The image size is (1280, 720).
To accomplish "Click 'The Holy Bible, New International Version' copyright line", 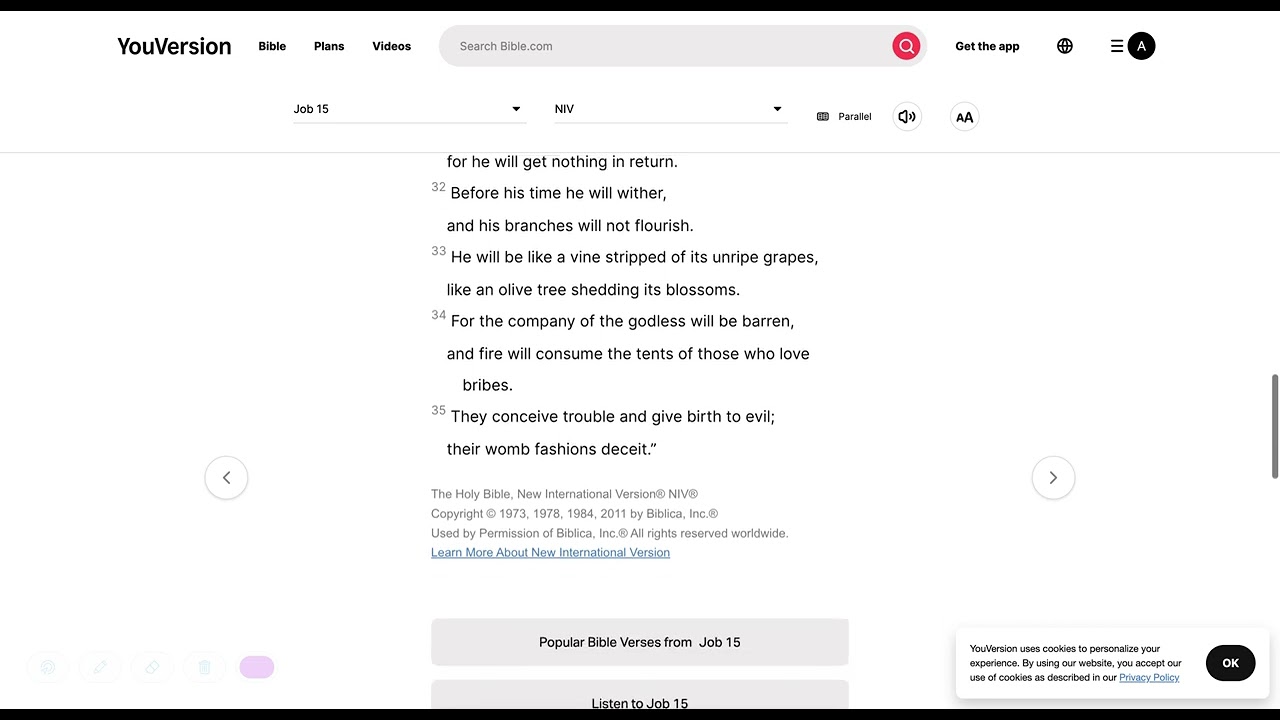I will (x=564, y=494).
